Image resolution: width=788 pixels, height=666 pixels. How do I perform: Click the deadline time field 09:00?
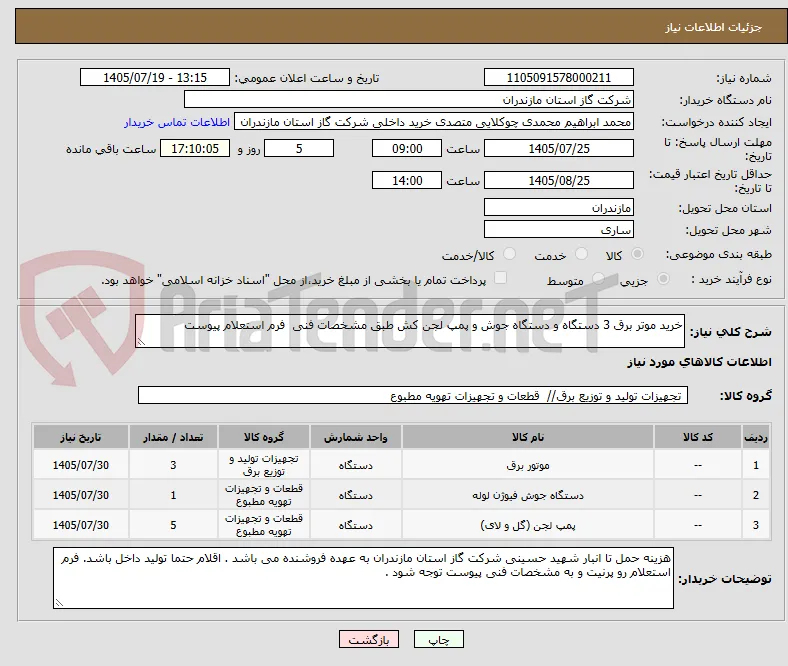coord(407,149)
